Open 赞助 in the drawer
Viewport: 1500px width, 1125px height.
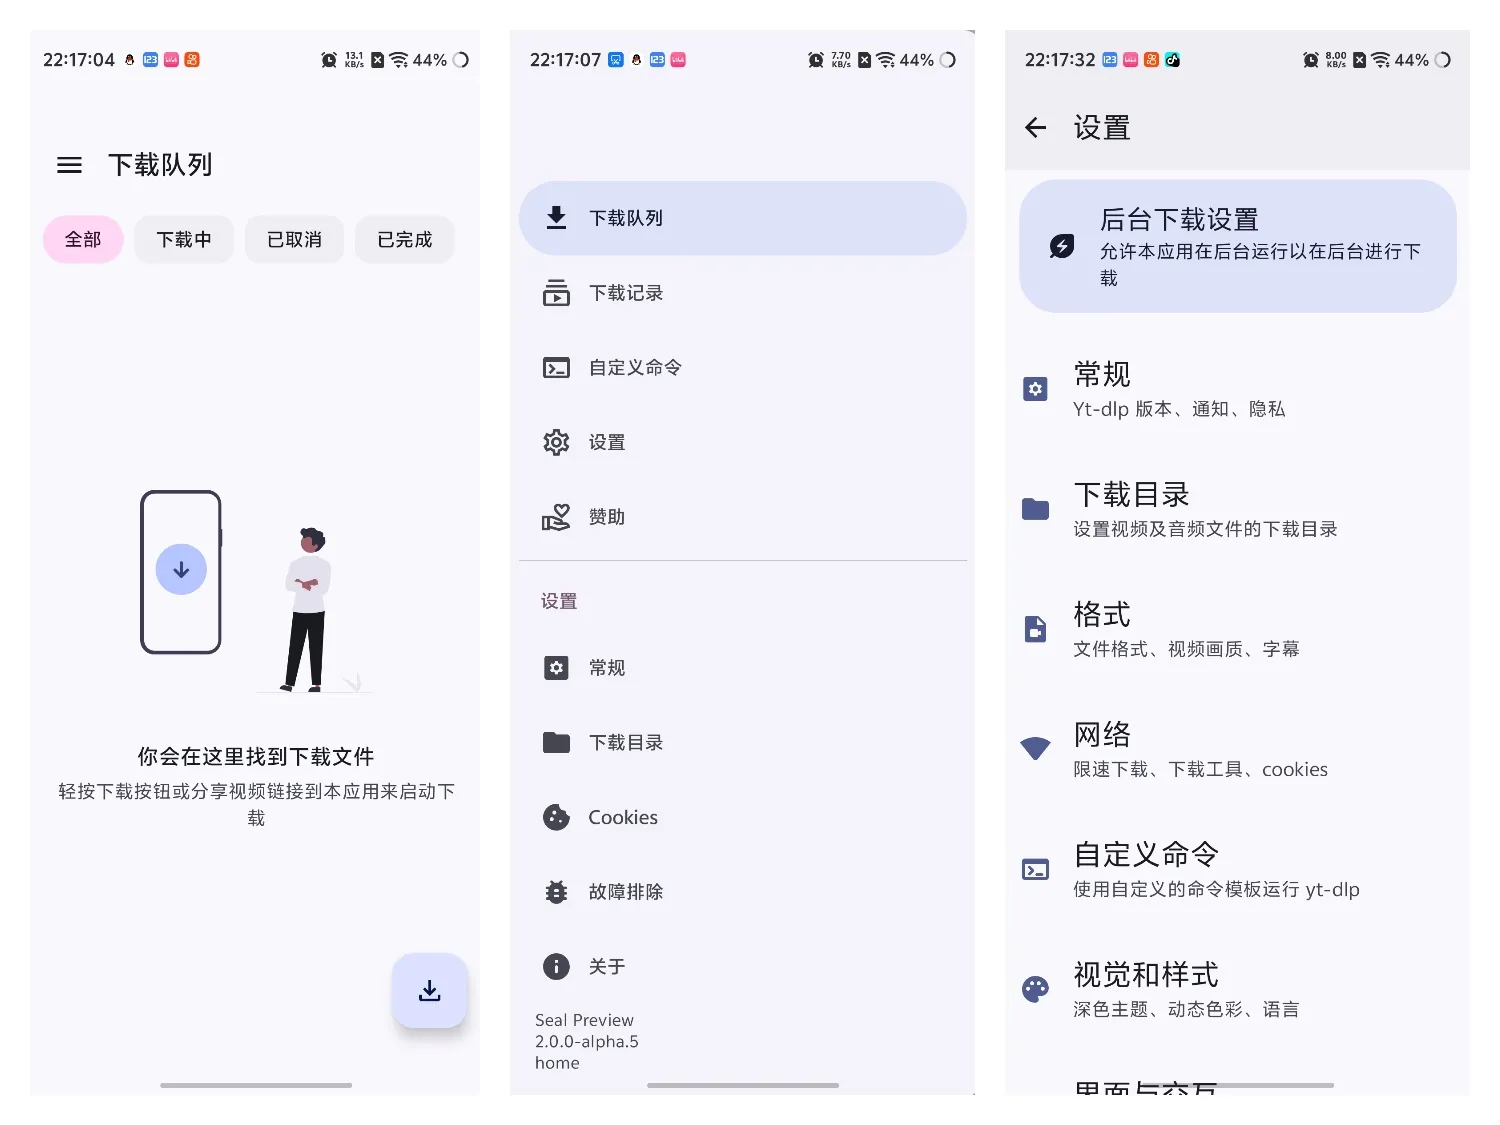click(742, 517)
